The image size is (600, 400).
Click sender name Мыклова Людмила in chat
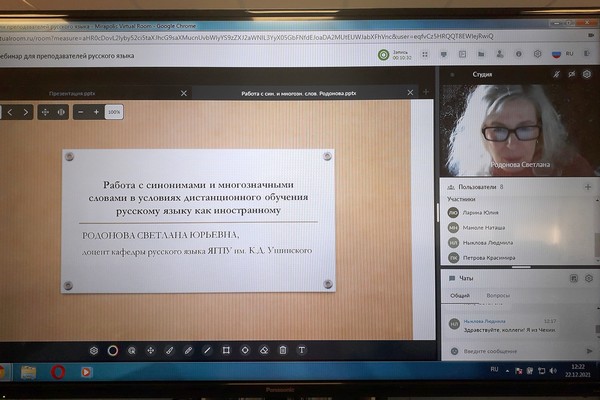484,322
